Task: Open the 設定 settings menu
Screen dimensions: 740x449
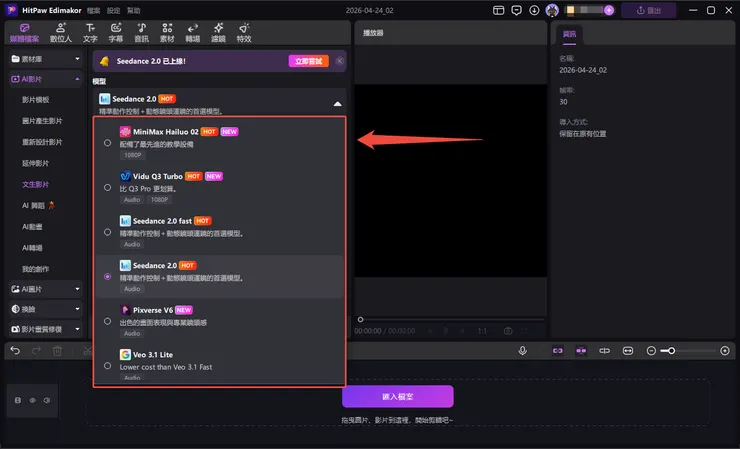Action: click(x=113, y=10)
